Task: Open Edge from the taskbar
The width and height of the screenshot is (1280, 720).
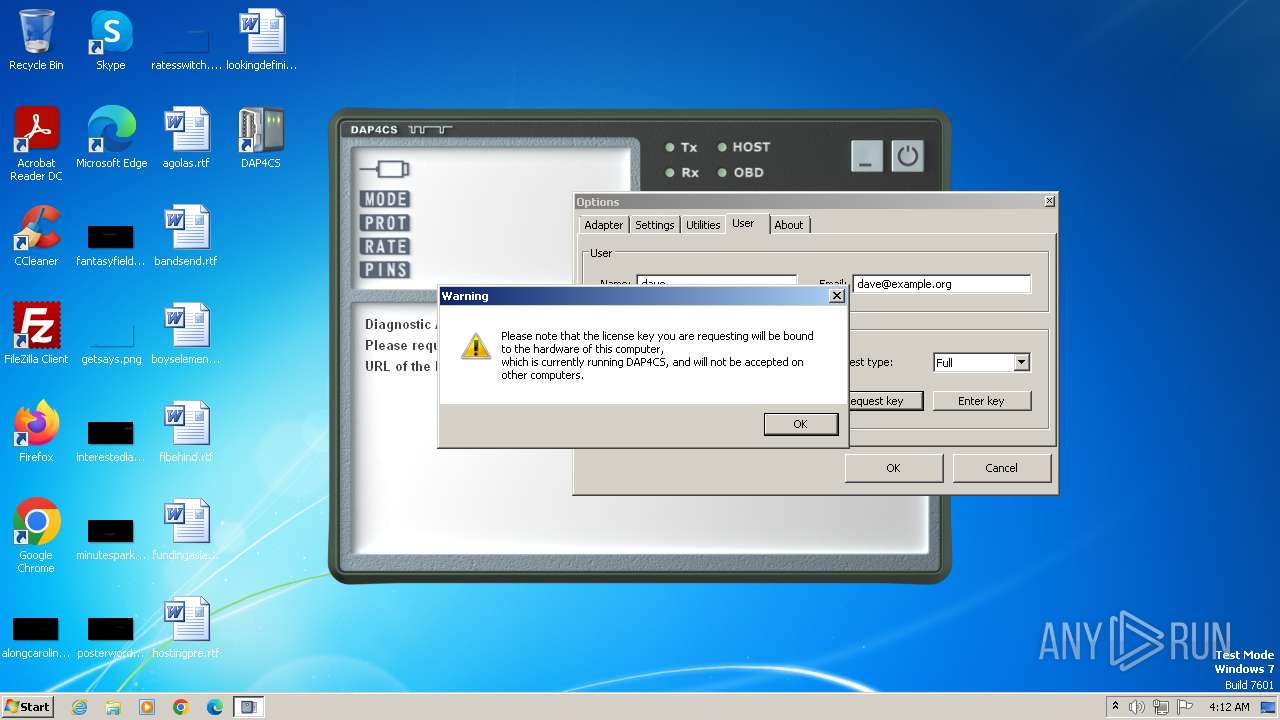Action: click(x=215, y=707)
